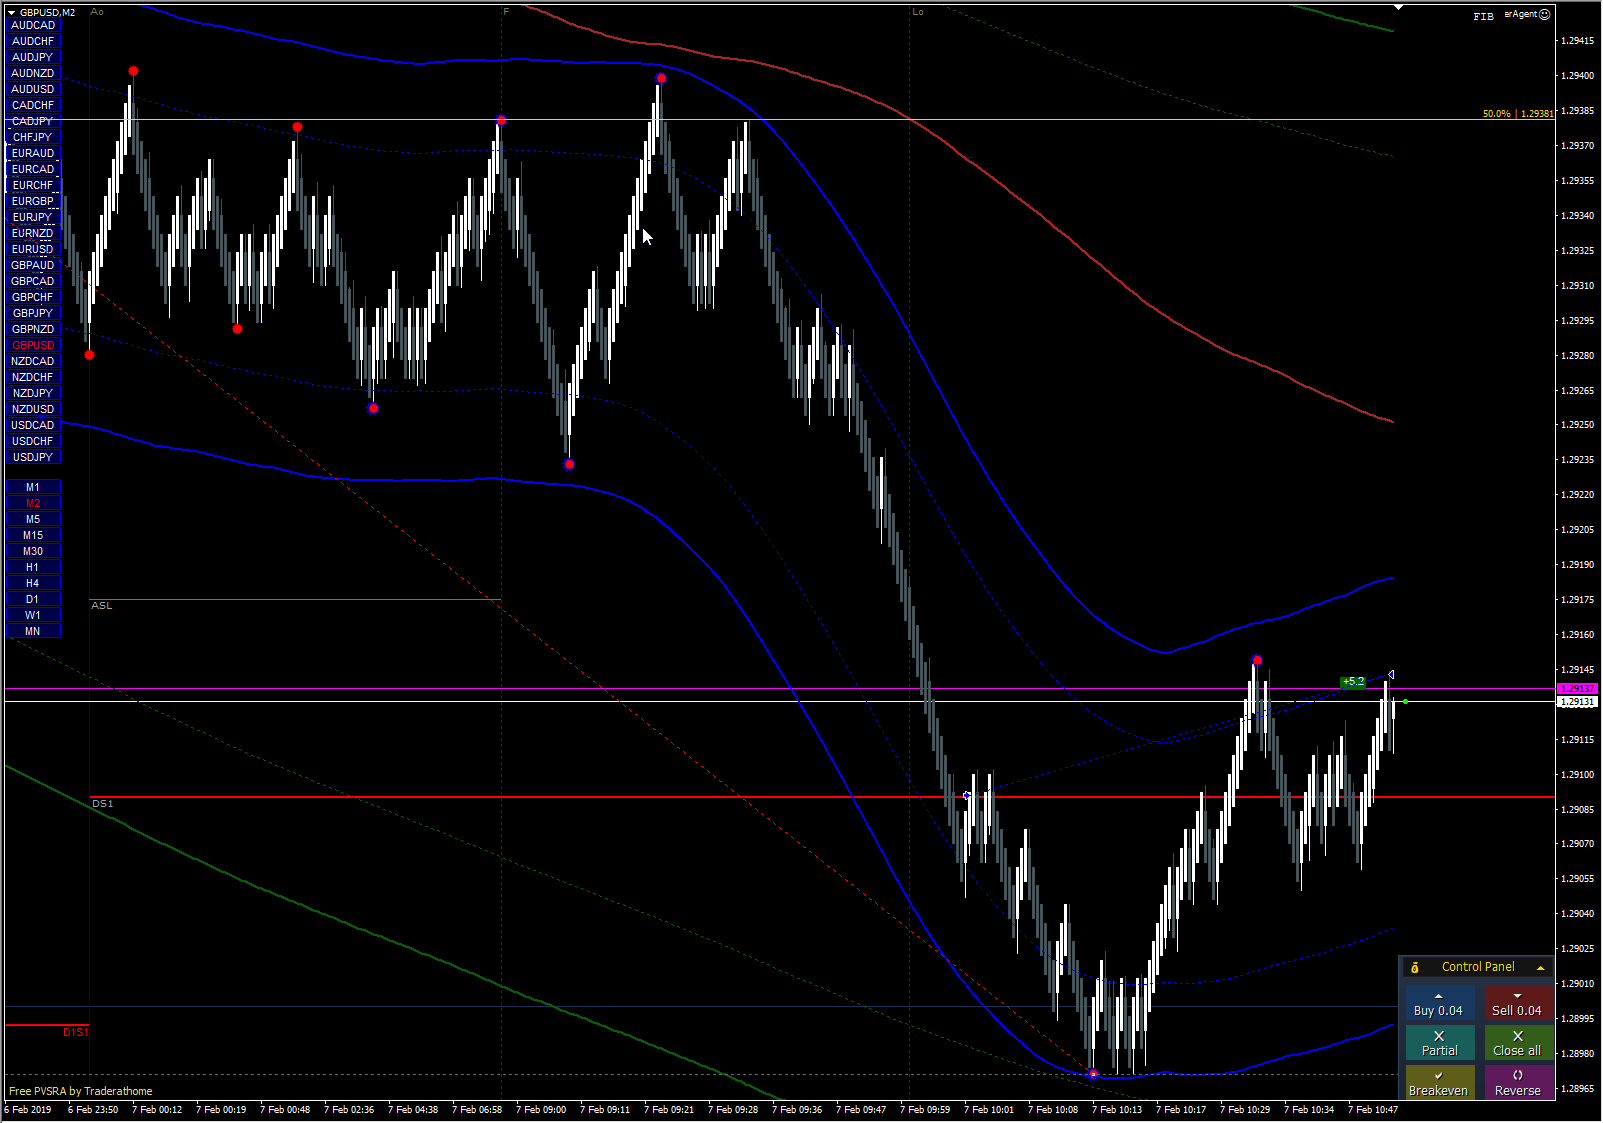
Task: Click the 50.0% 1.29381 Fibonacci level label
Action: (x=1518, y=114)
